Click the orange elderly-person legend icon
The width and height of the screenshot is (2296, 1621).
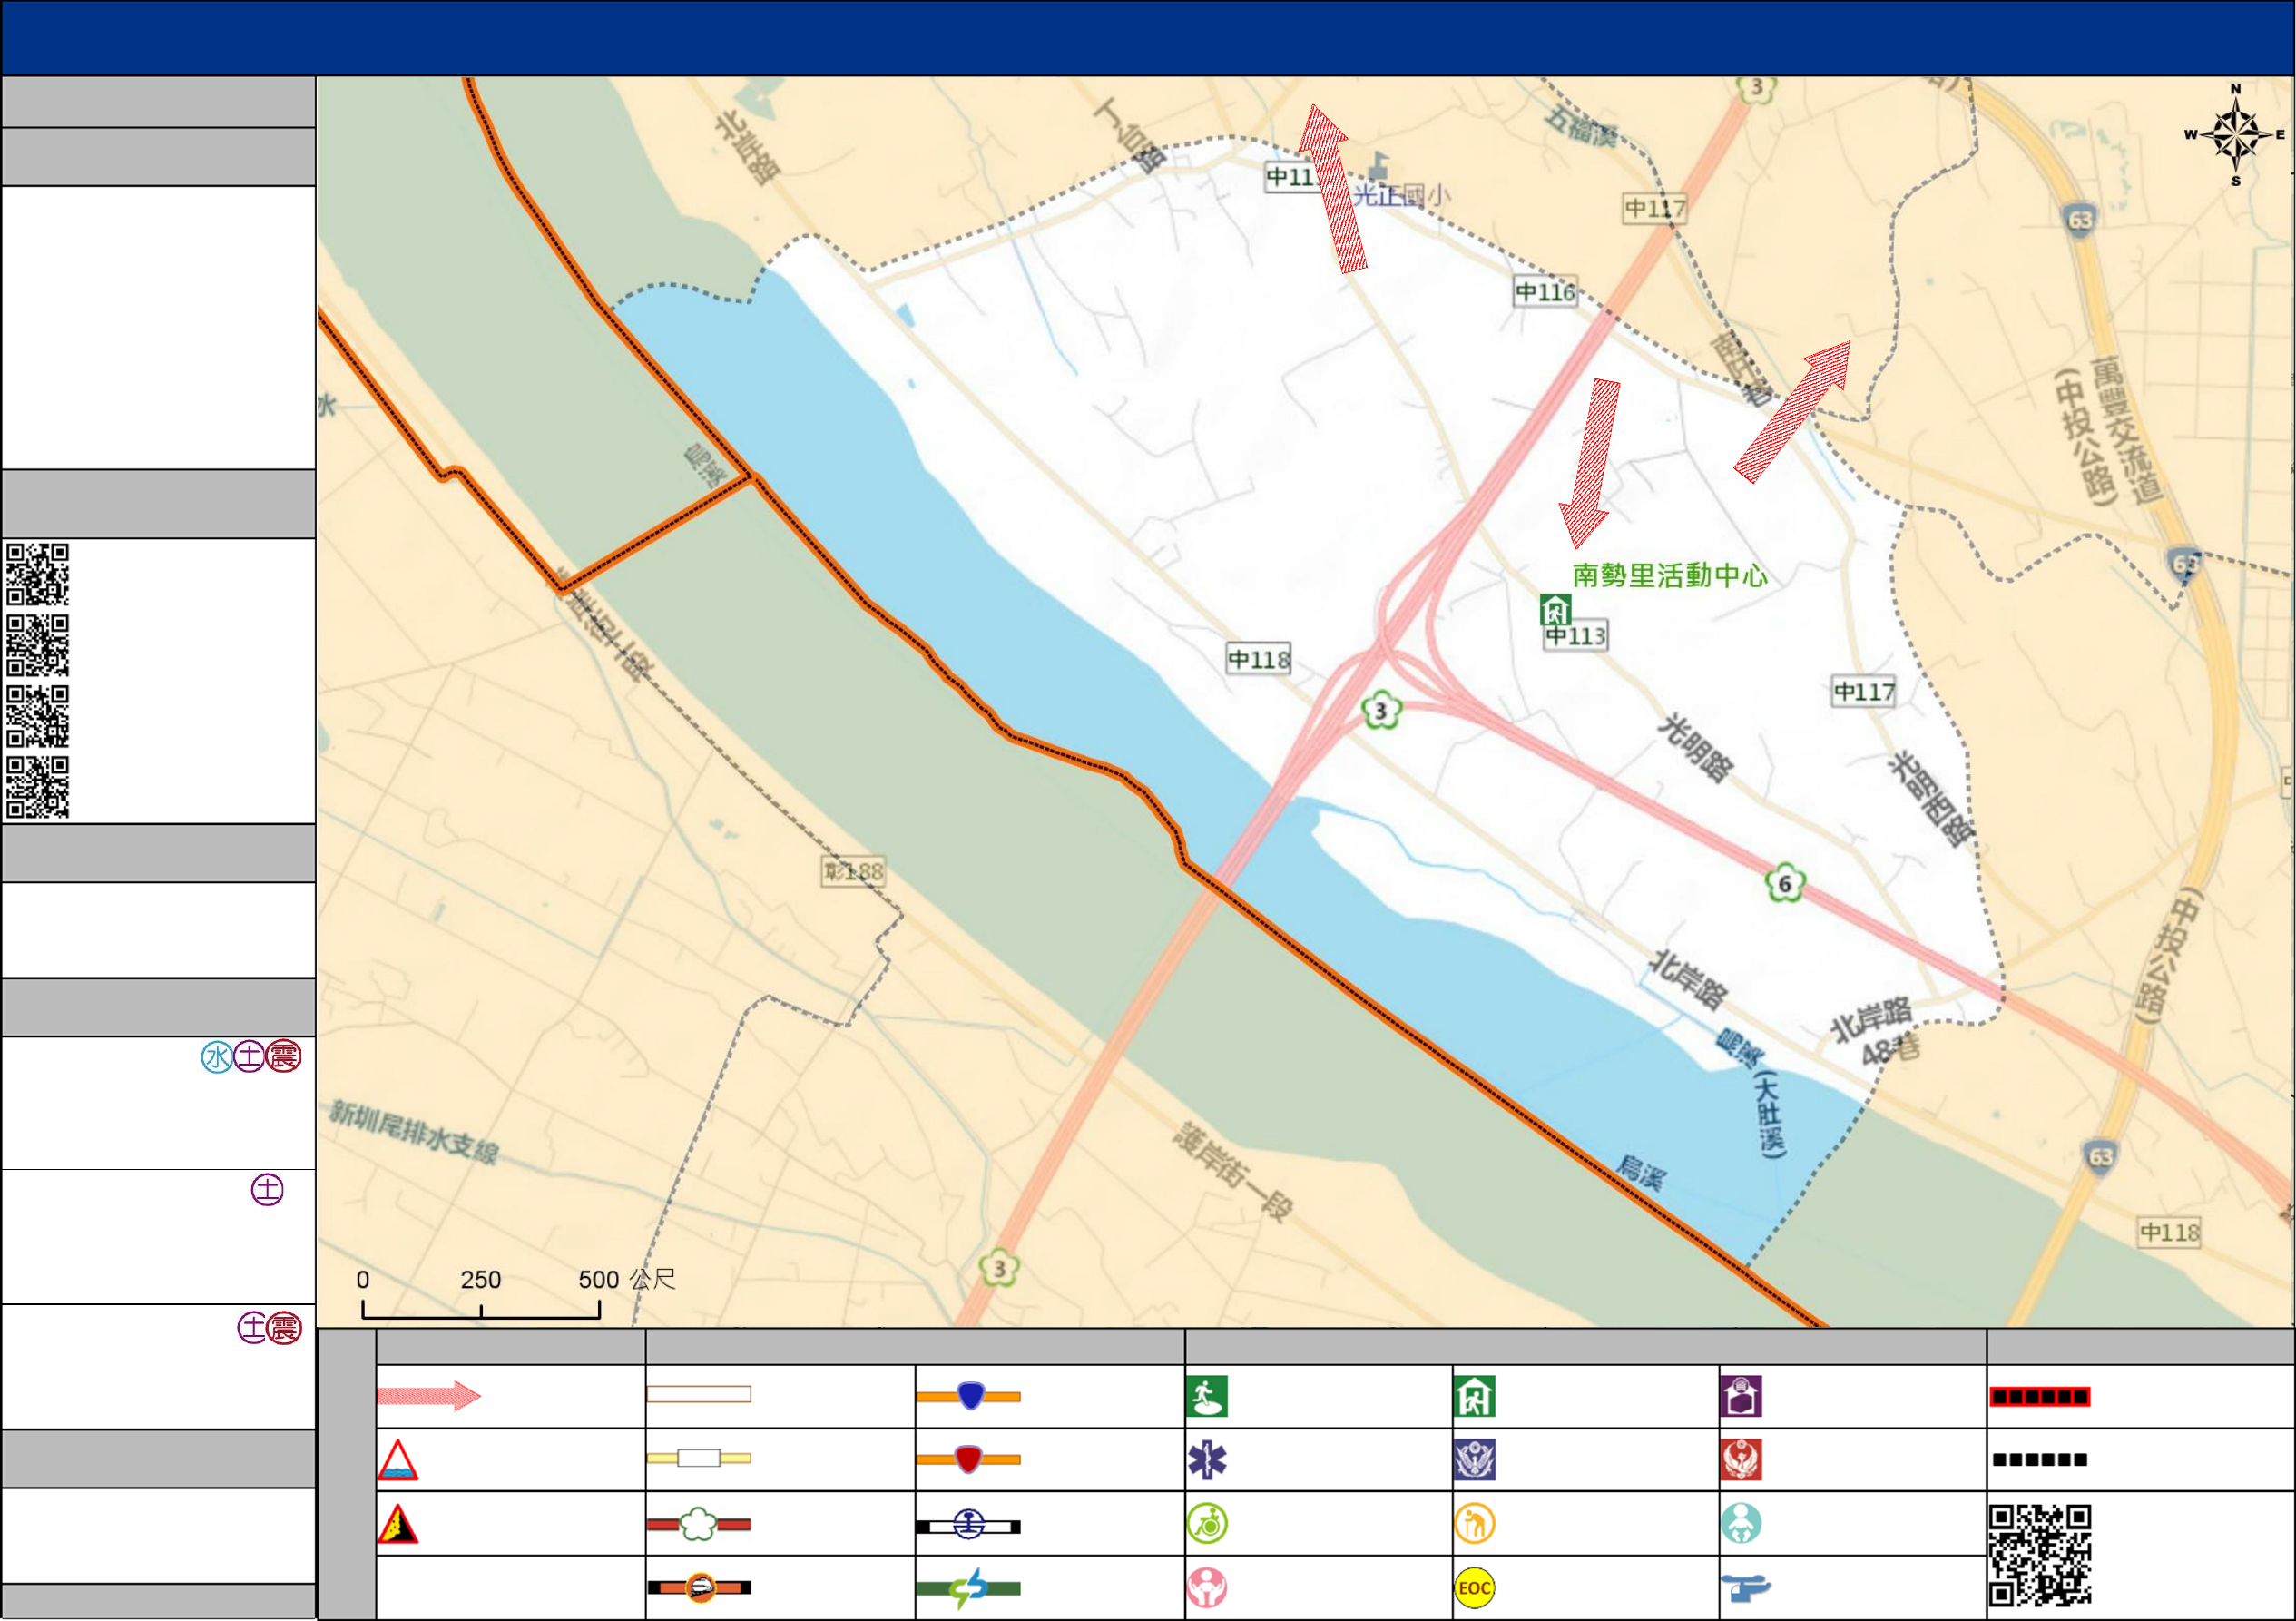tap(1475, 1524)
